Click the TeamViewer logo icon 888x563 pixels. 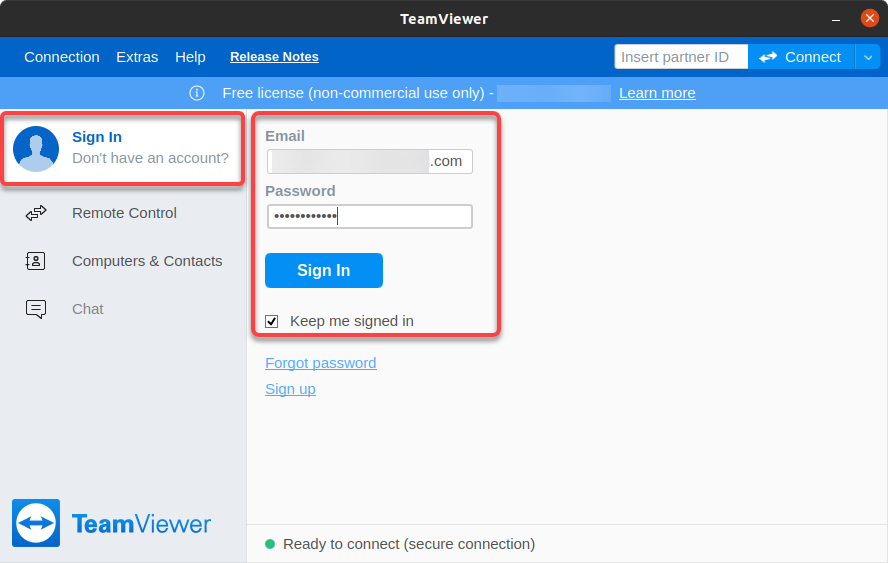click(x=36, y=523)
